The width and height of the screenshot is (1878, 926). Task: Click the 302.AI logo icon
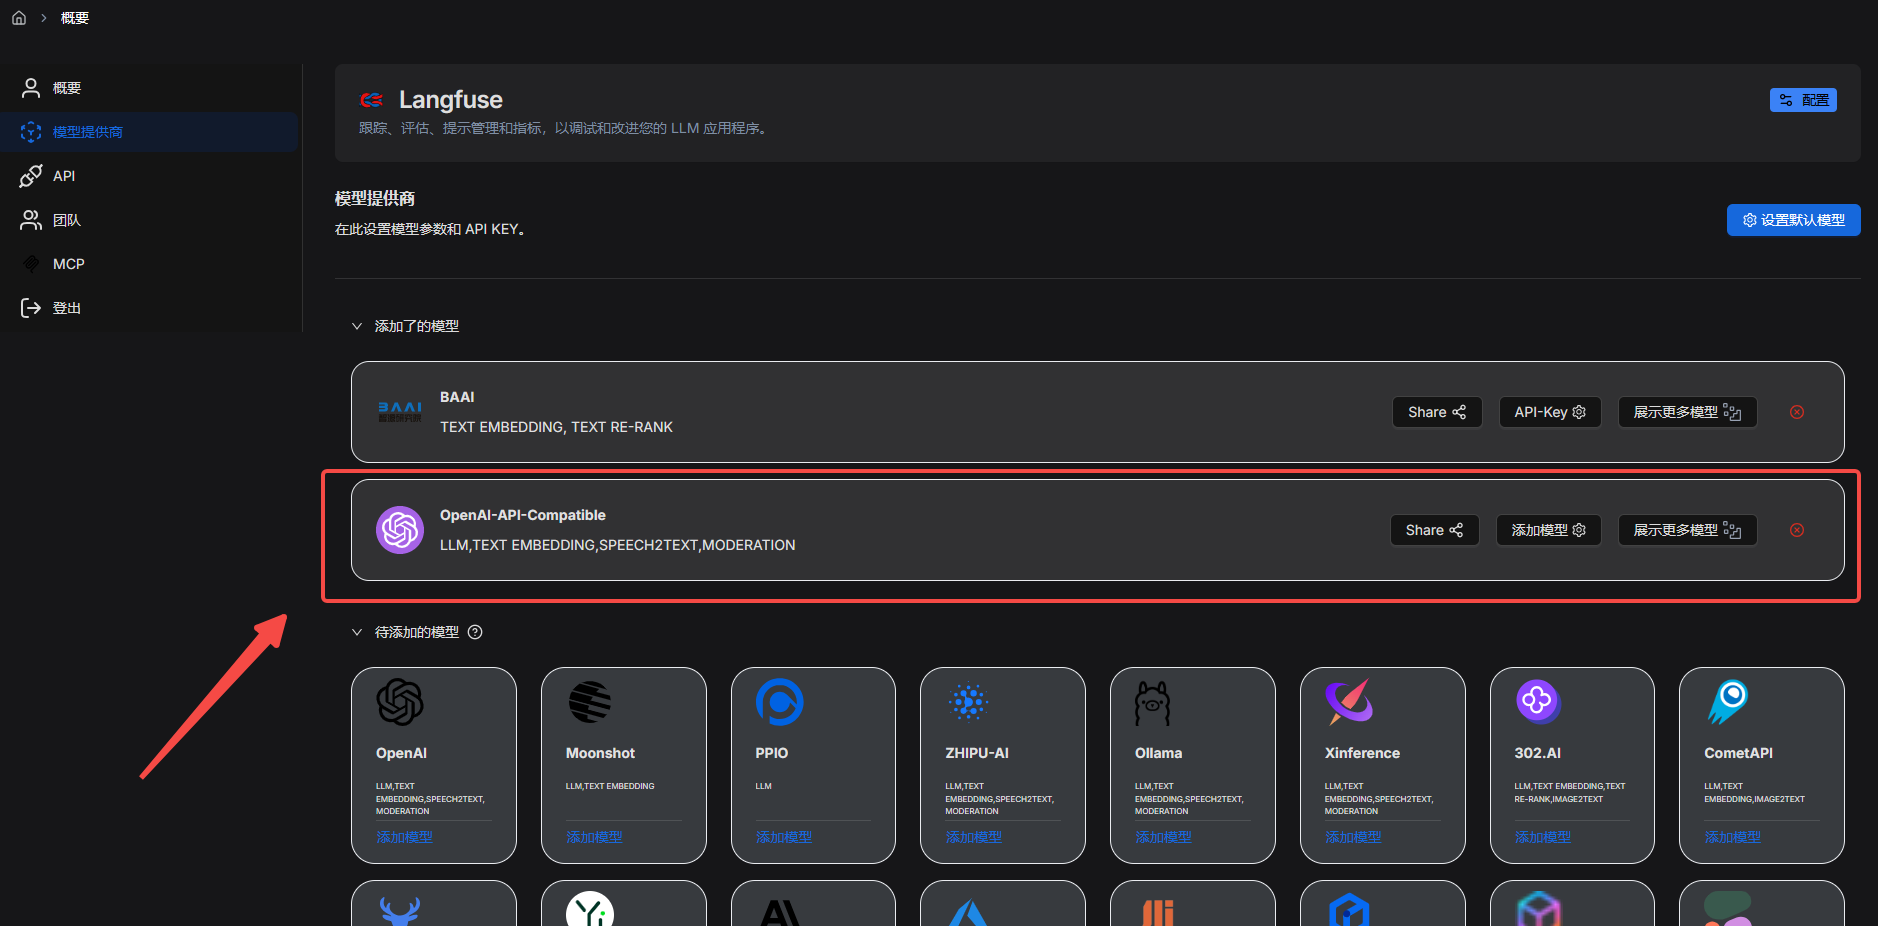(x=1538, y=701)
